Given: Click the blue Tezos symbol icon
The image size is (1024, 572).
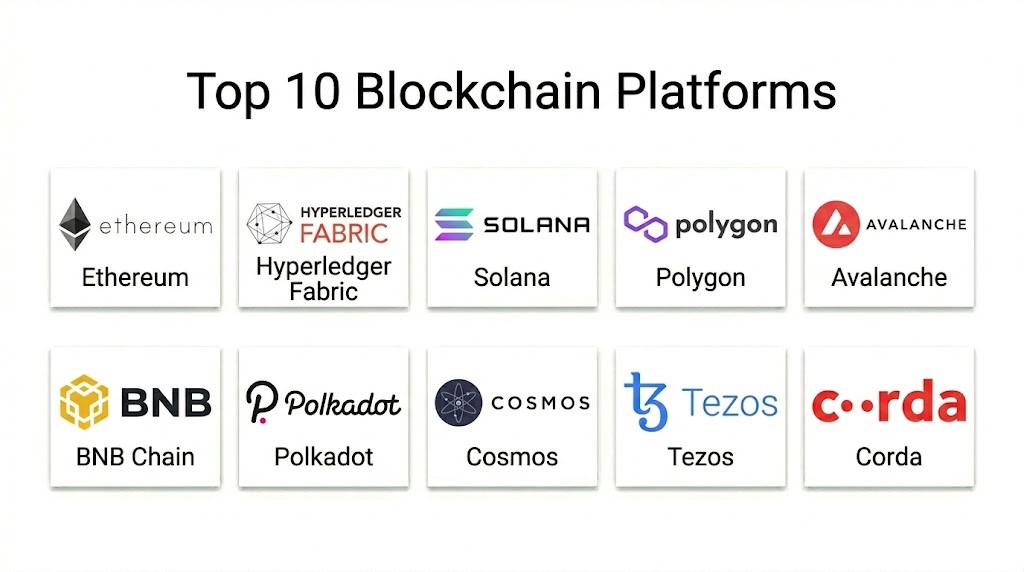Looking at the screenshot, I should (646, 402).
